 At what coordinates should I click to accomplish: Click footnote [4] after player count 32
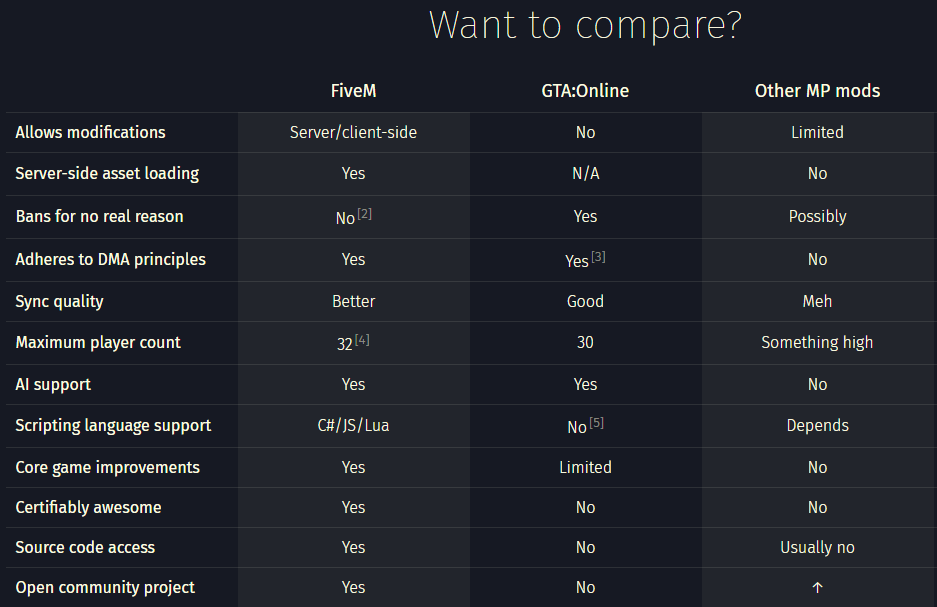pyautogui.click(x=362, y=340)
